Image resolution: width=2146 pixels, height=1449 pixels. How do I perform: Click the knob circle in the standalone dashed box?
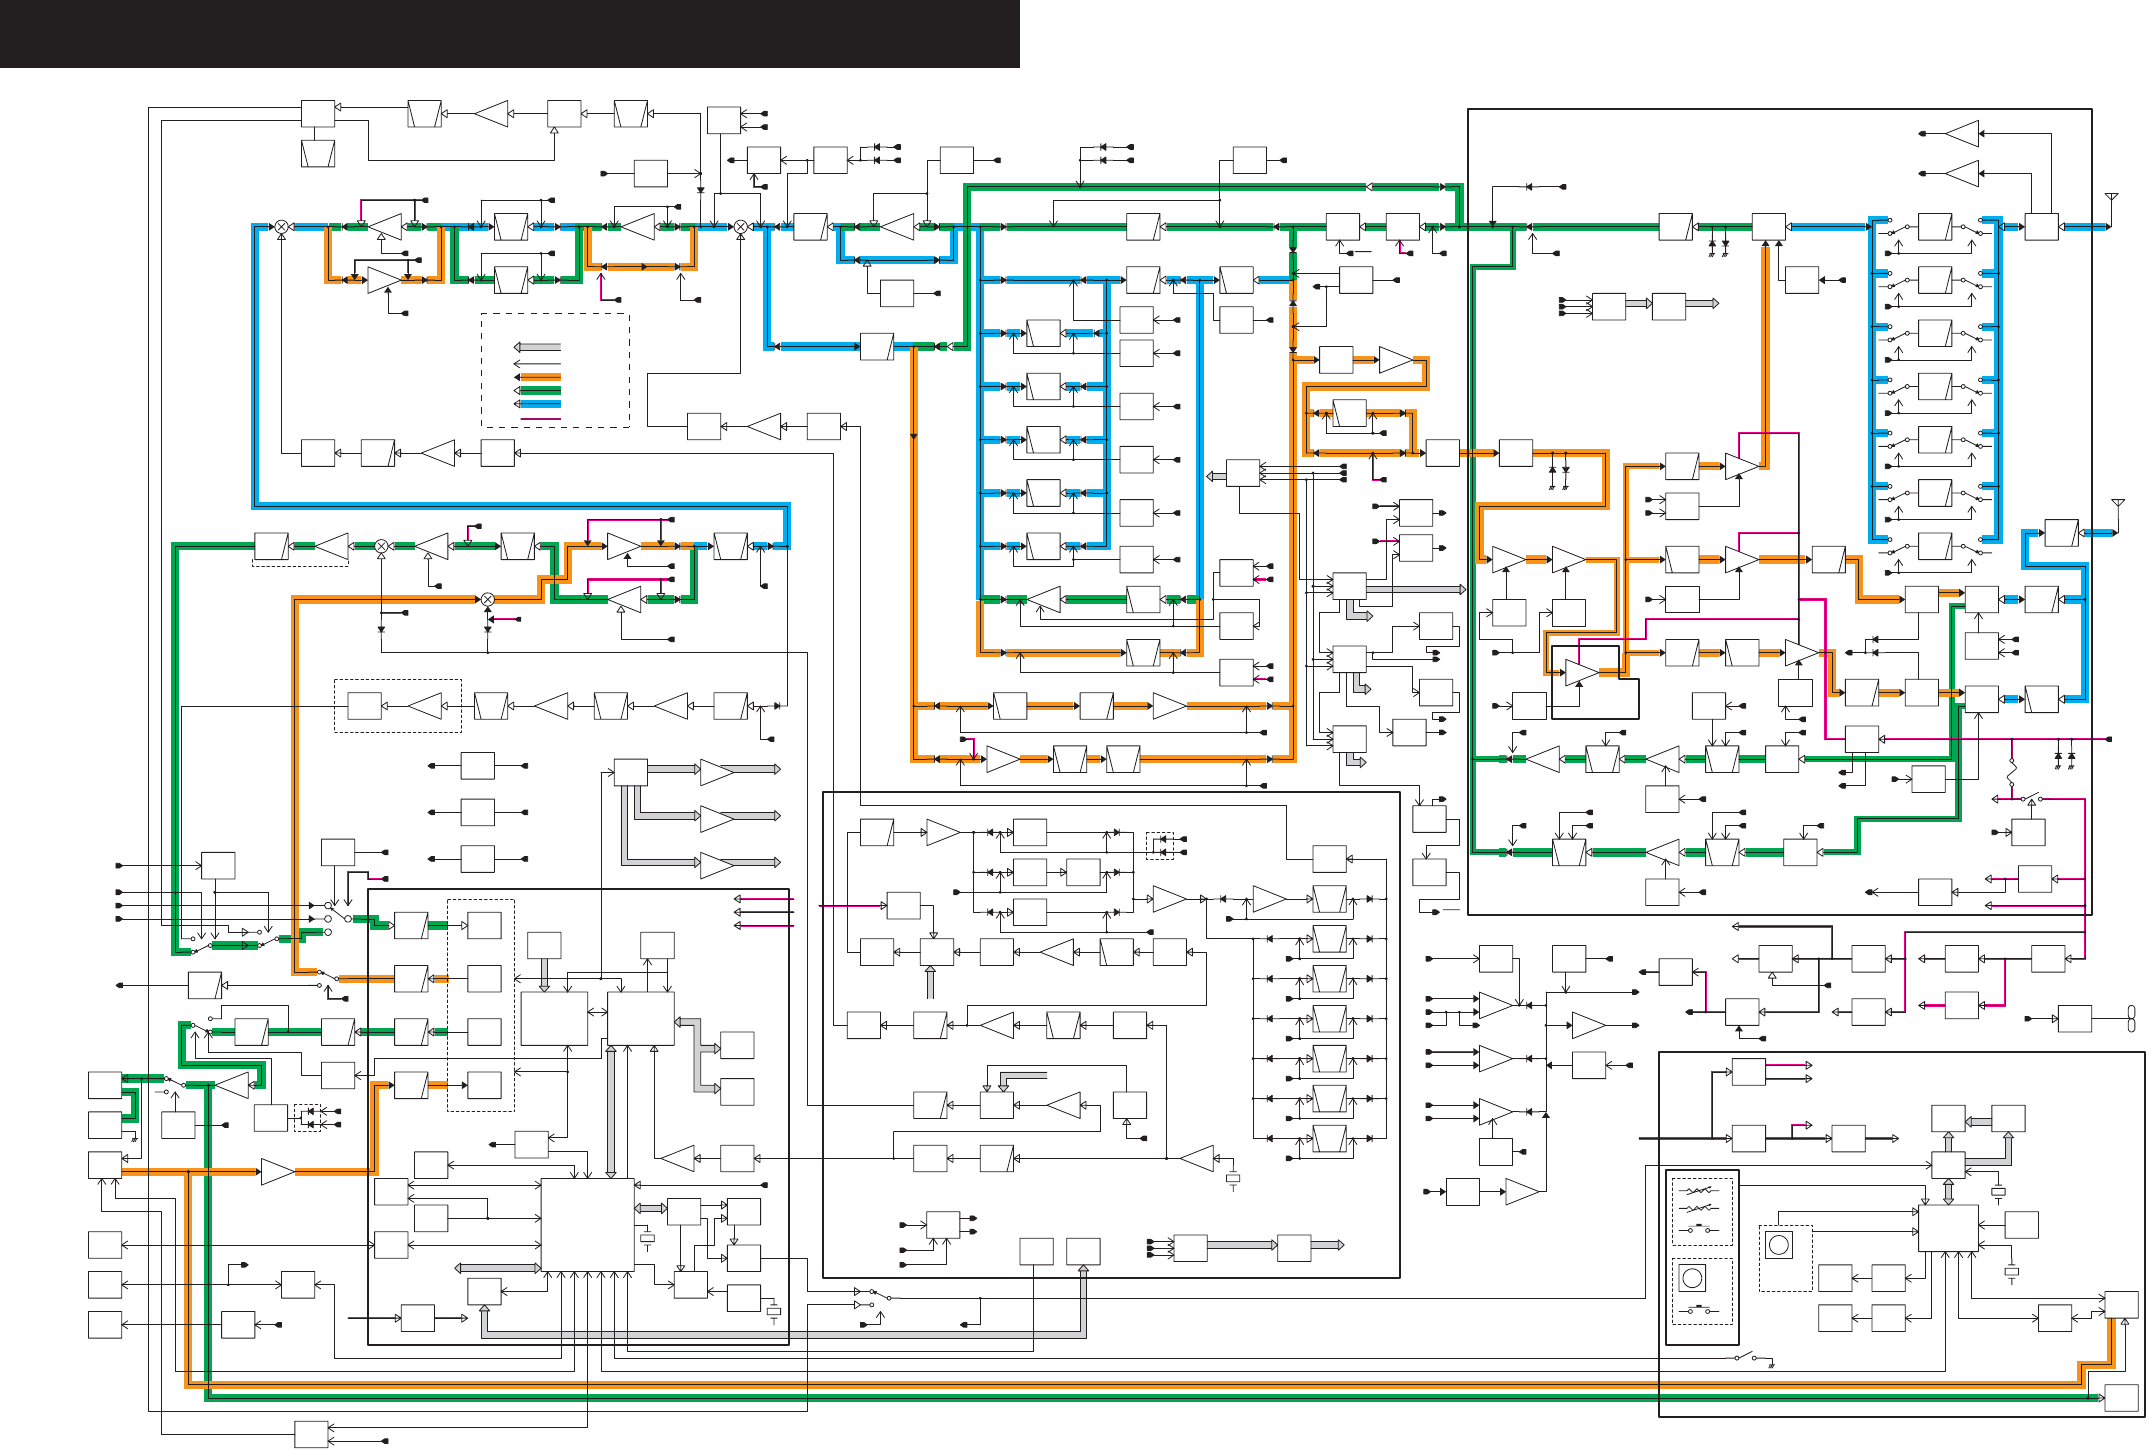point(1778,1245)
